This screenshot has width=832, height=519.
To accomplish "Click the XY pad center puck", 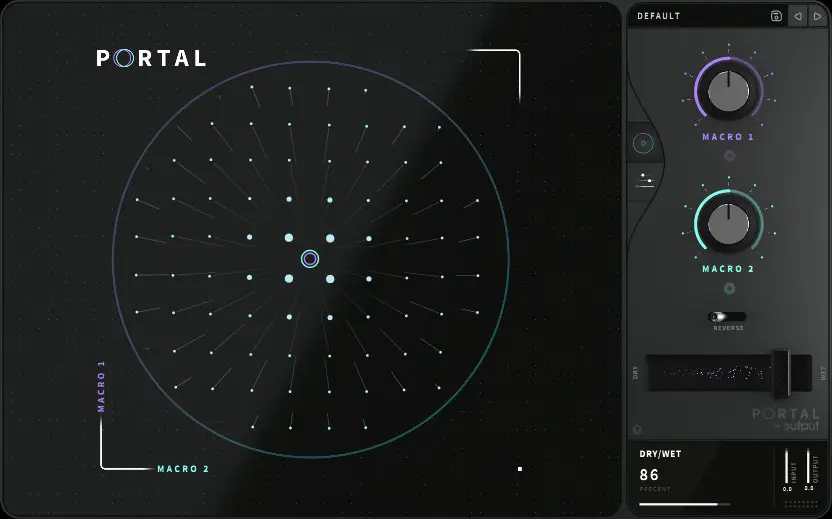I will tap(310, 259).
